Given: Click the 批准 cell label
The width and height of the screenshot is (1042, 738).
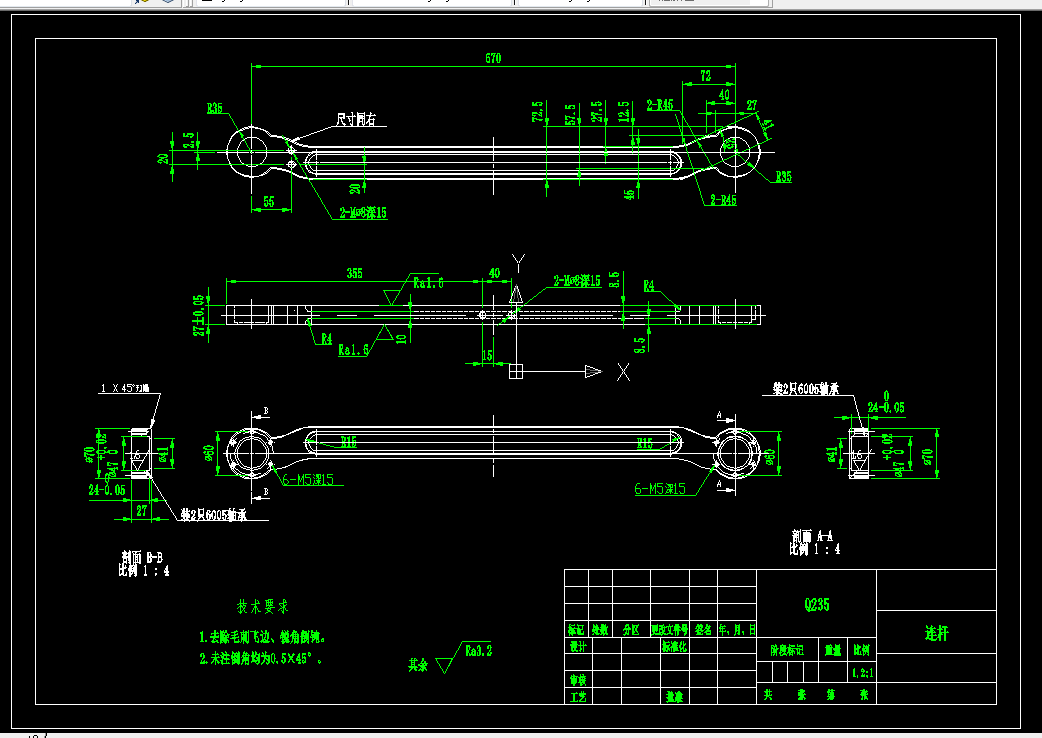Looking at the screenshot, I should pyautogui.click(x=675, y=697).
